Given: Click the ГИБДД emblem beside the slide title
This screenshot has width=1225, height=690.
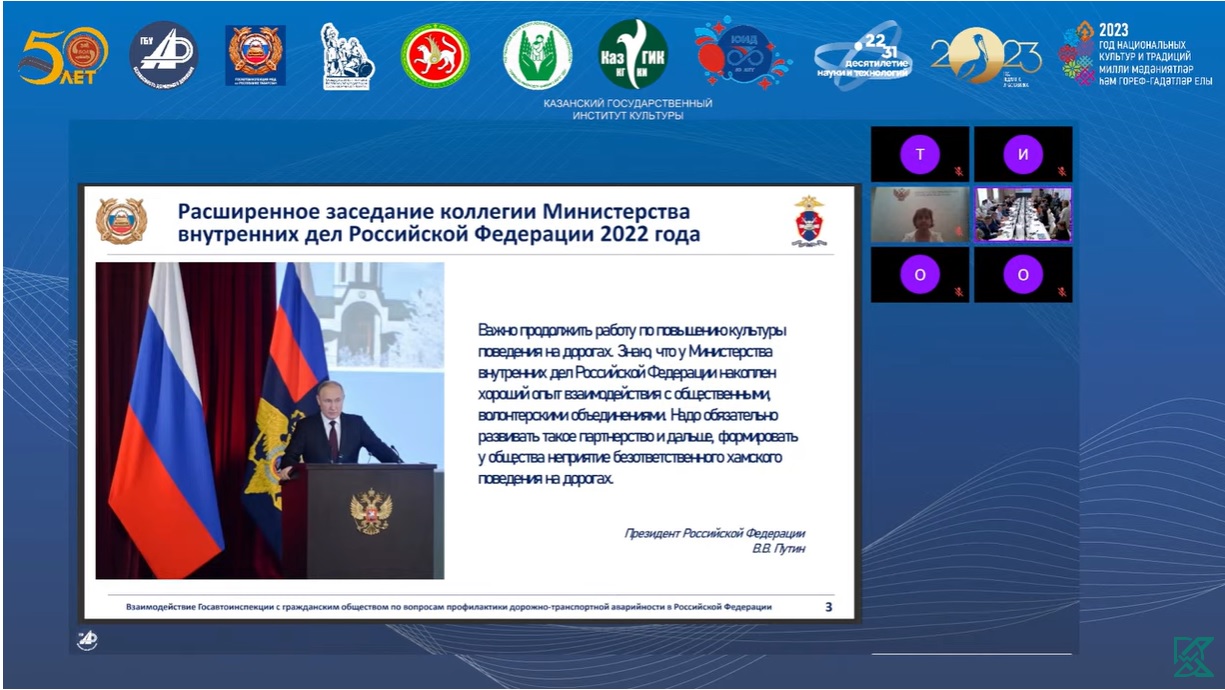Looking at the screenshot, I should (121, 221).
